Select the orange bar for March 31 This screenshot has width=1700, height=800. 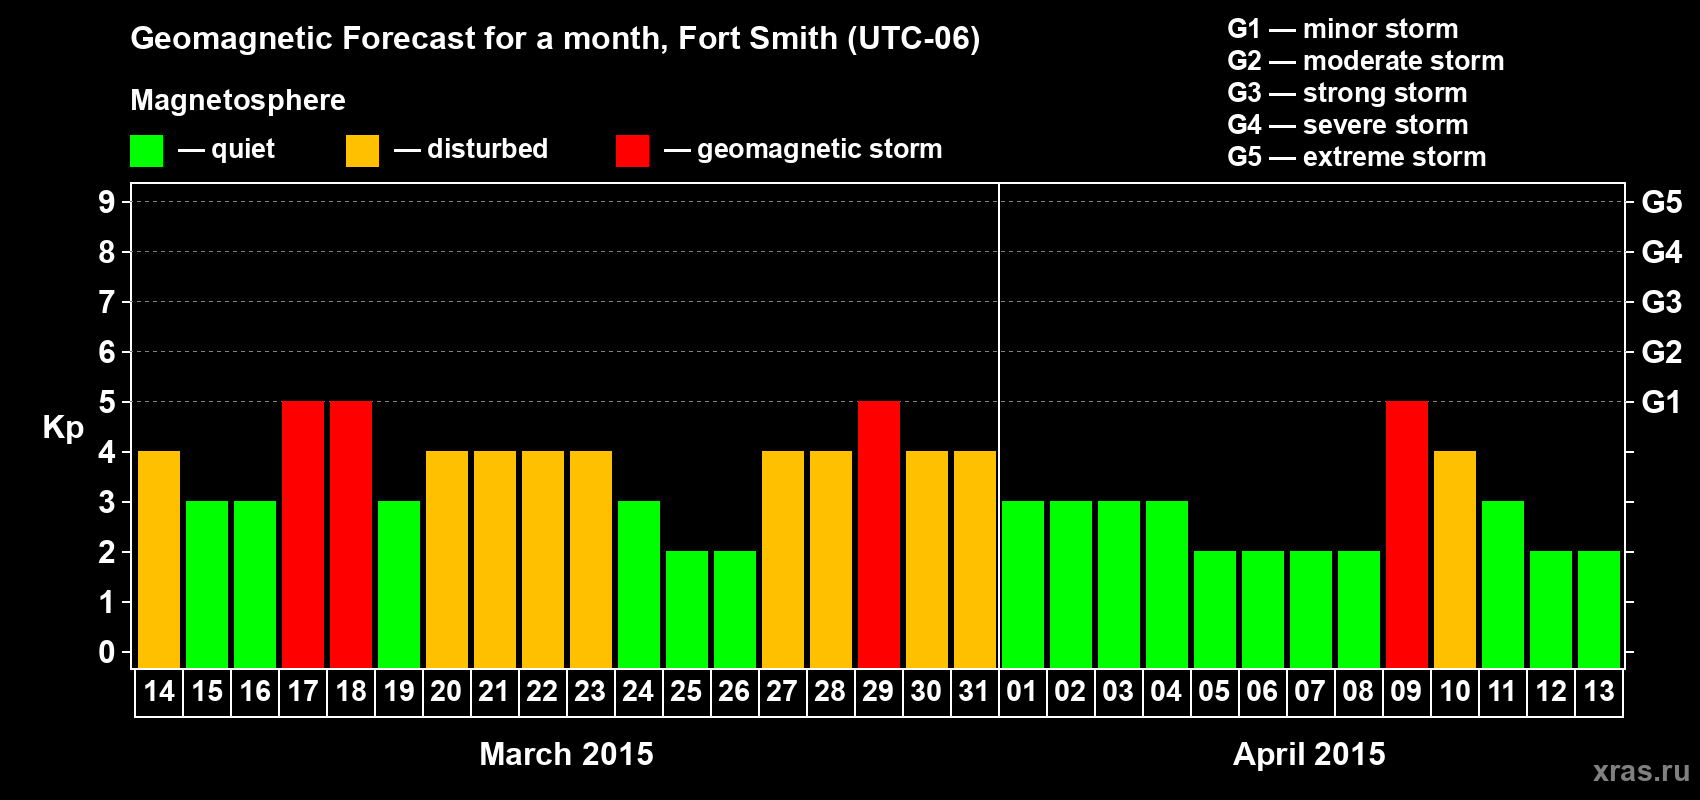[x=975, y=560]
